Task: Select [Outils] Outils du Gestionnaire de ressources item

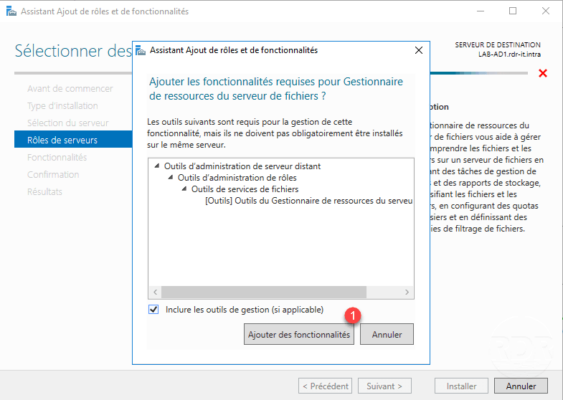Action: [x=309, y=200]
